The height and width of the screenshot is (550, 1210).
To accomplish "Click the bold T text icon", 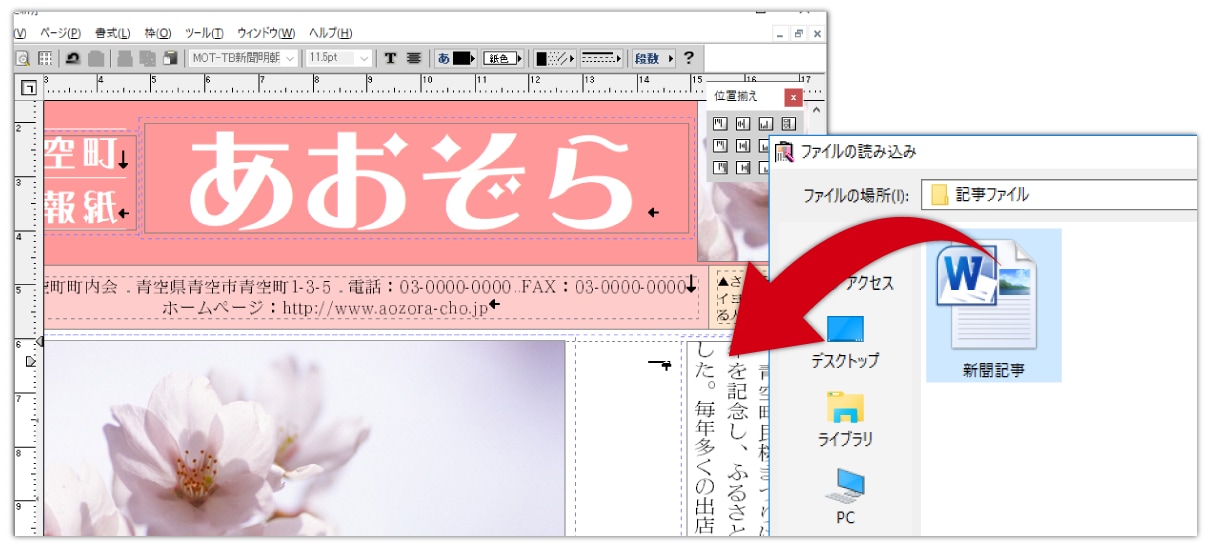I will pyautogui.click(x=390, y=58).
